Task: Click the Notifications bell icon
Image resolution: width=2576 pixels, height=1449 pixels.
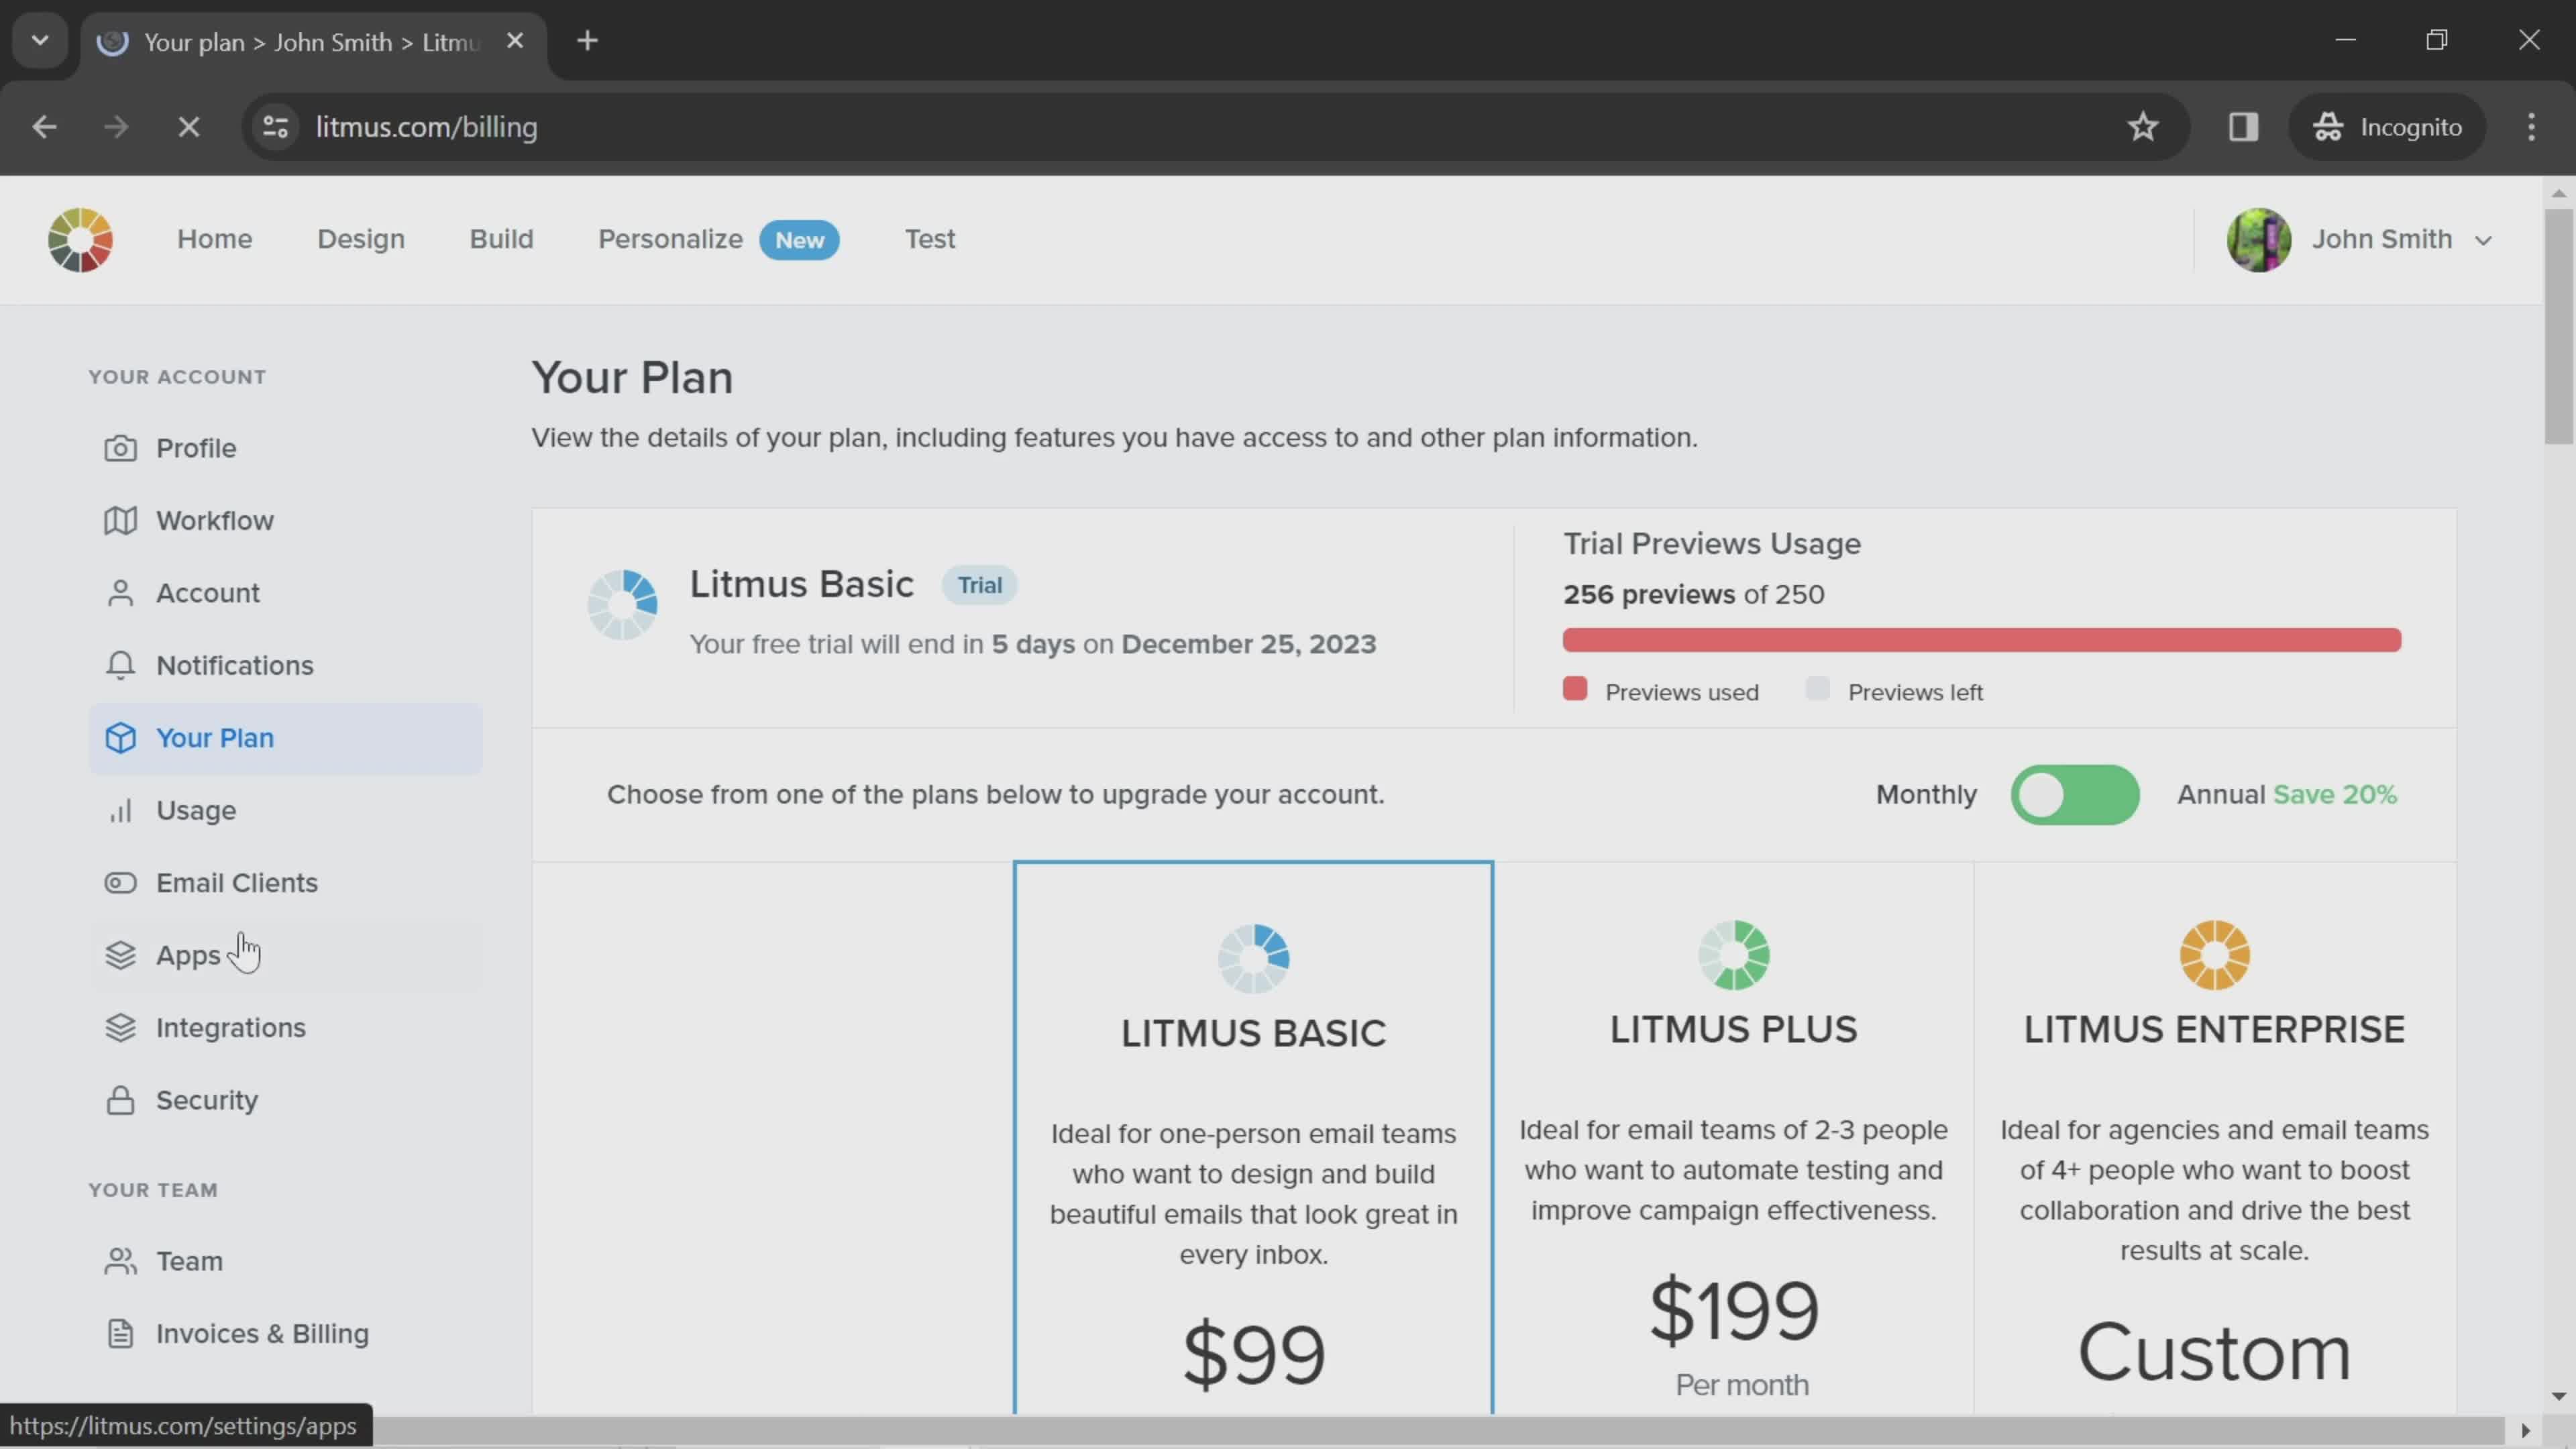Action: [x=120, y=665]
